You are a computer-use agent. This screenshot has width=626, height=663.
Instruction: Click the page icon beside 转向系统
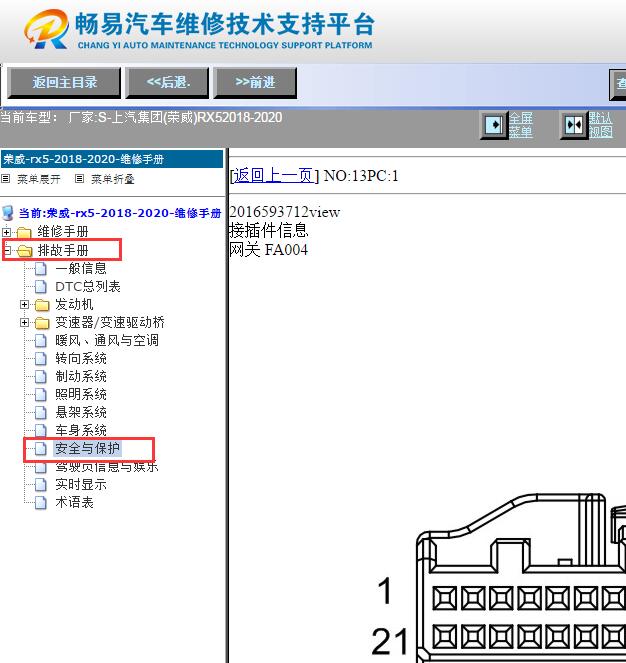[41, 359]
